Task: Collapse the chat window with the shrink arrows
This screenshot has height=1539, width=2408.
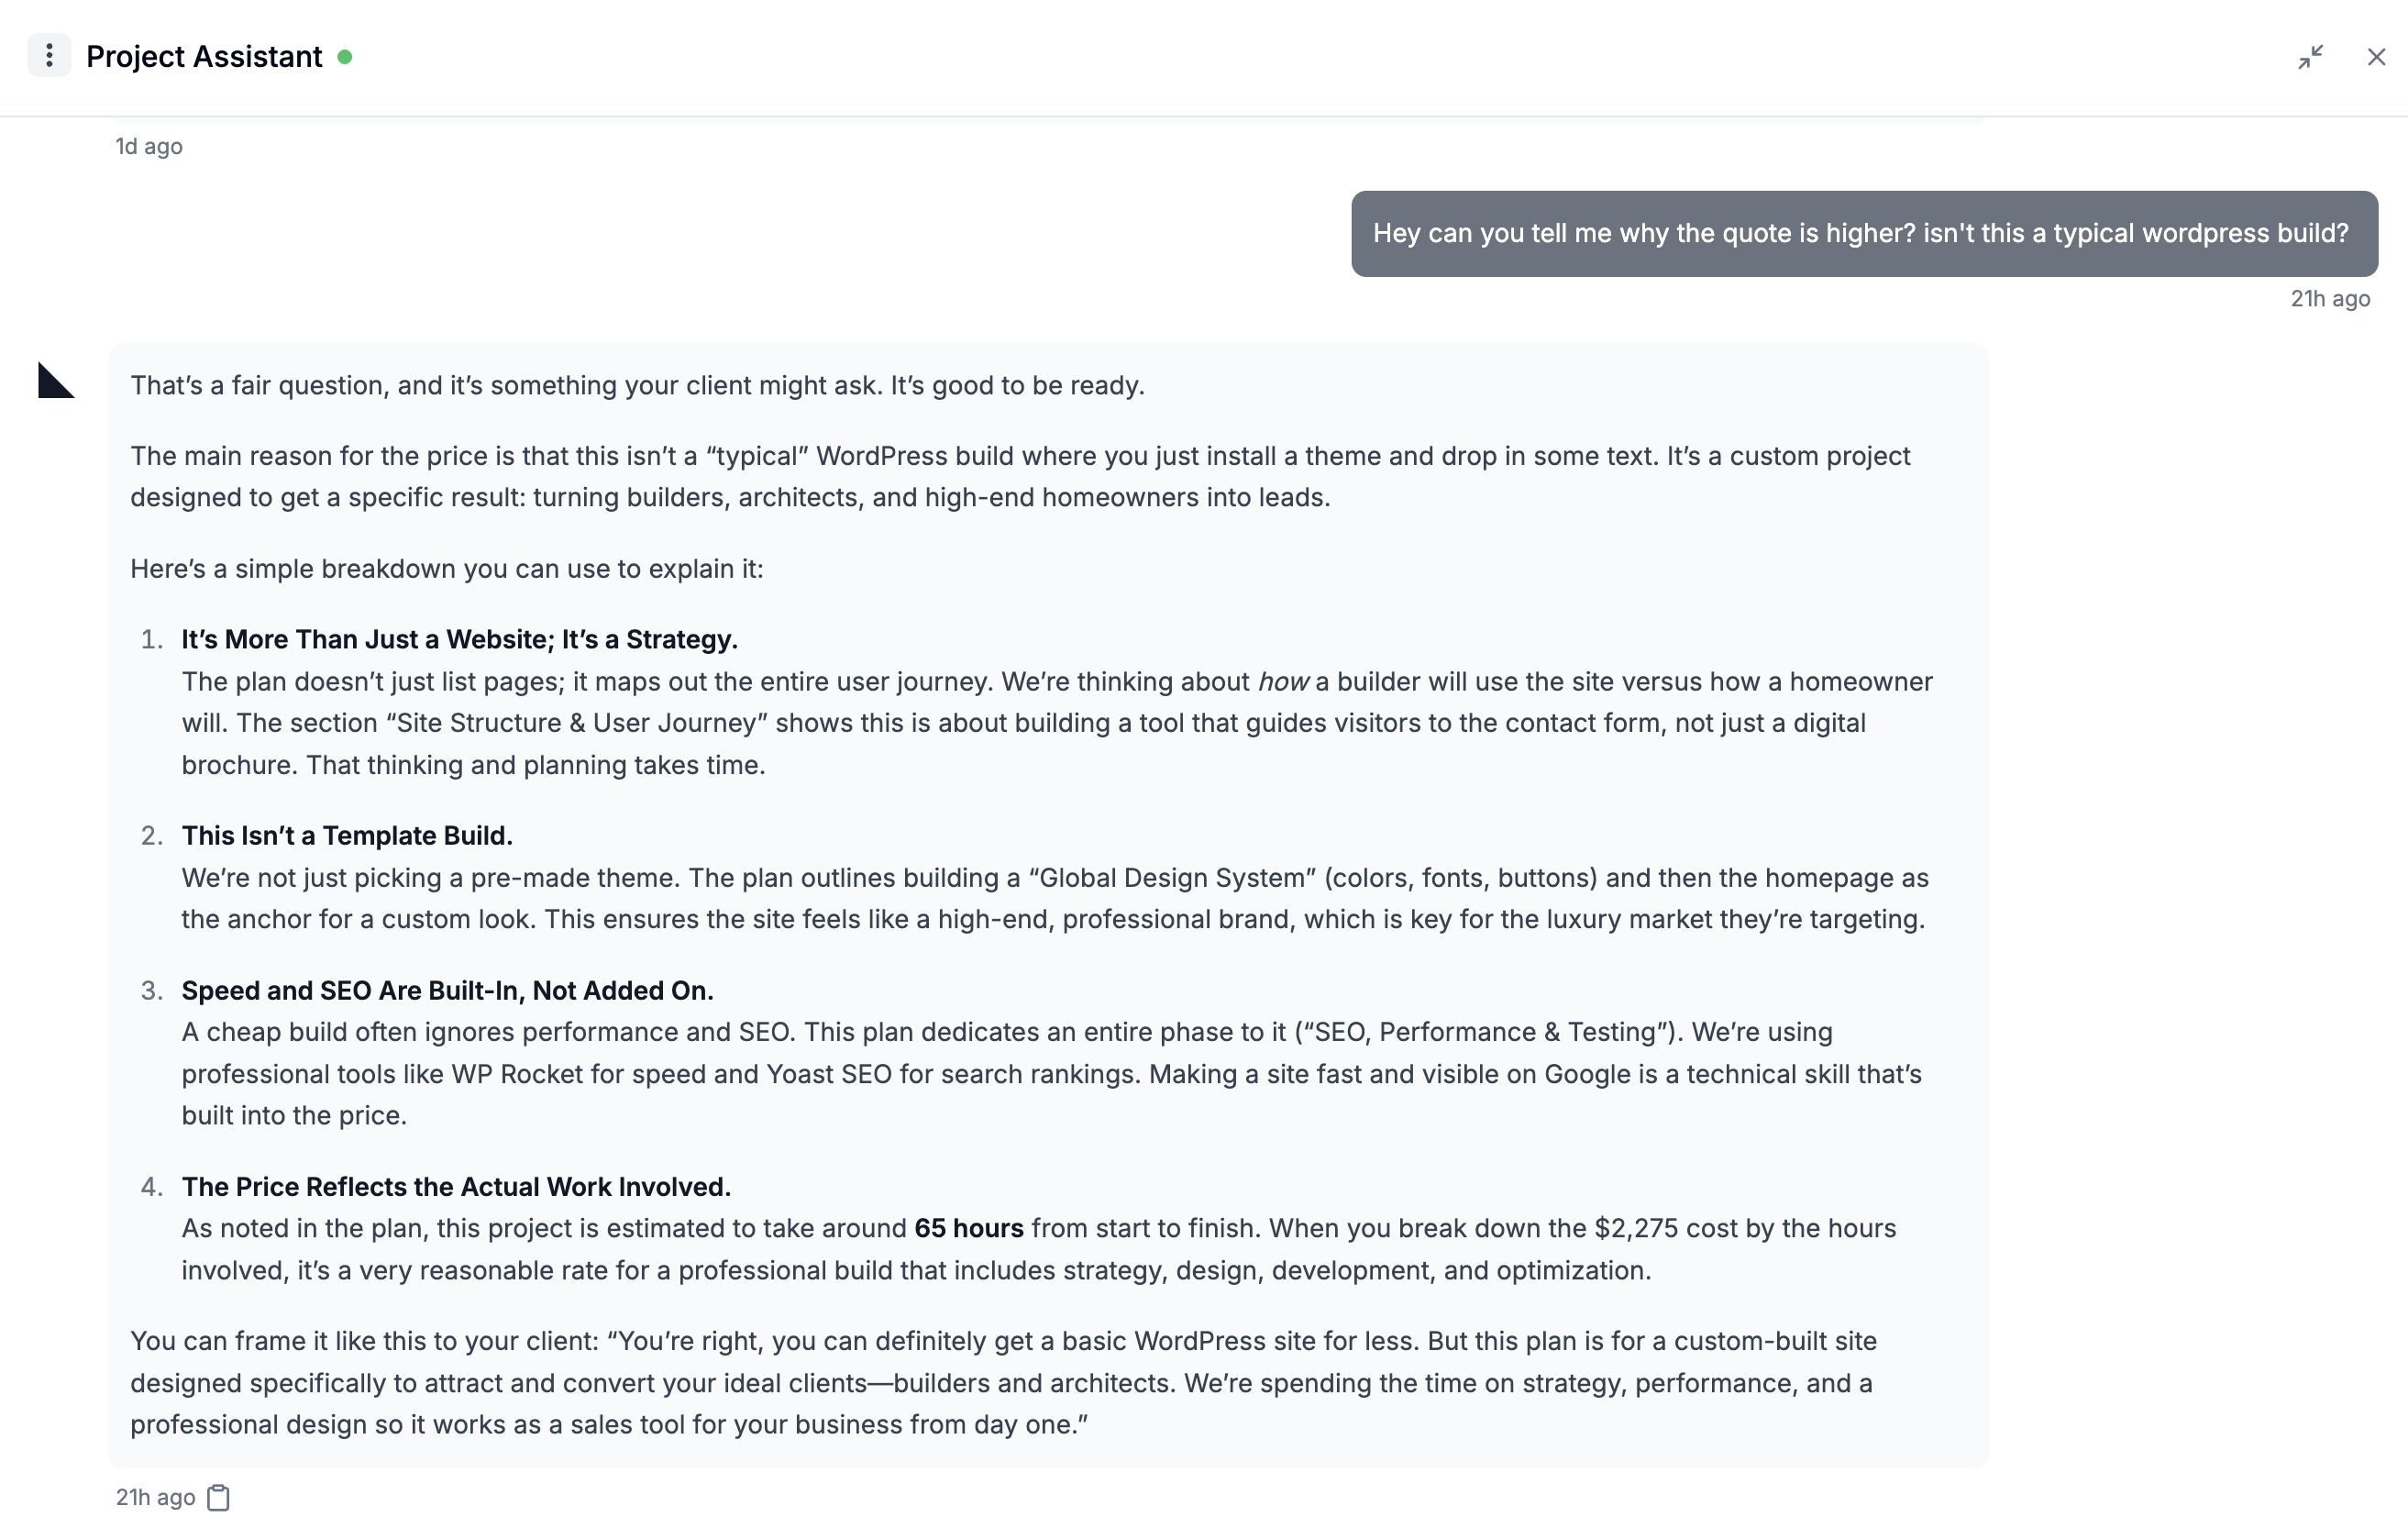Action: coord(2312,57)
